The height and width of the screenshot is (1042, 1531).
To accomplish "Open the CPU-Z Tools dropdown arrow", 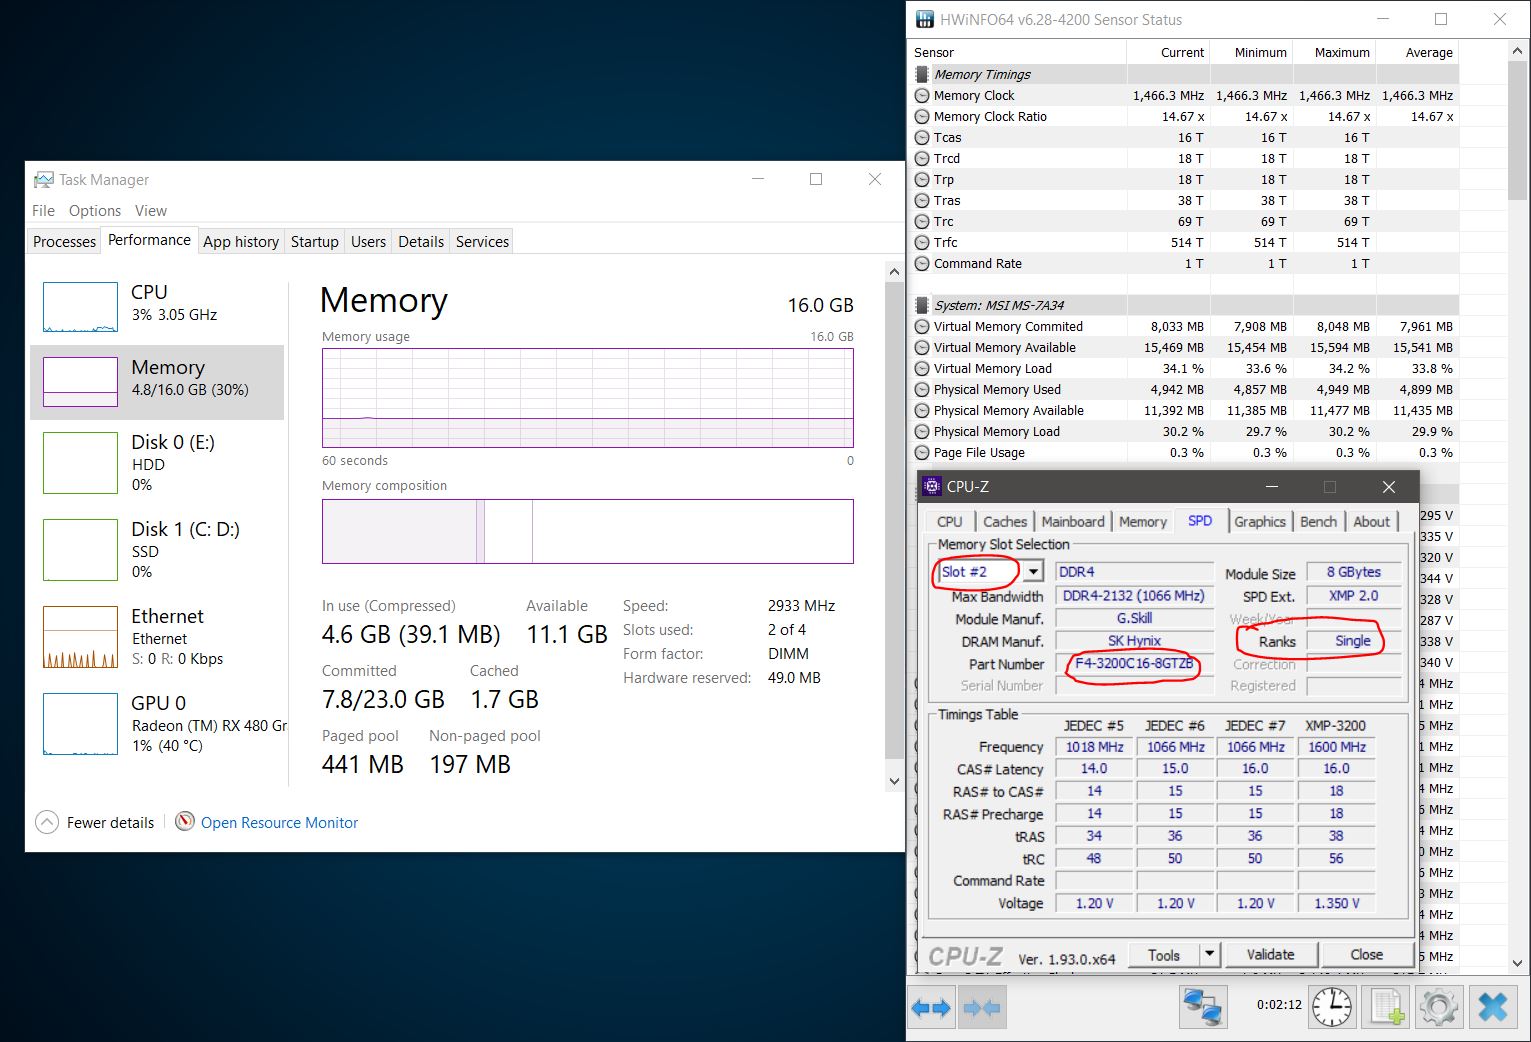I will pos(1209,954).
